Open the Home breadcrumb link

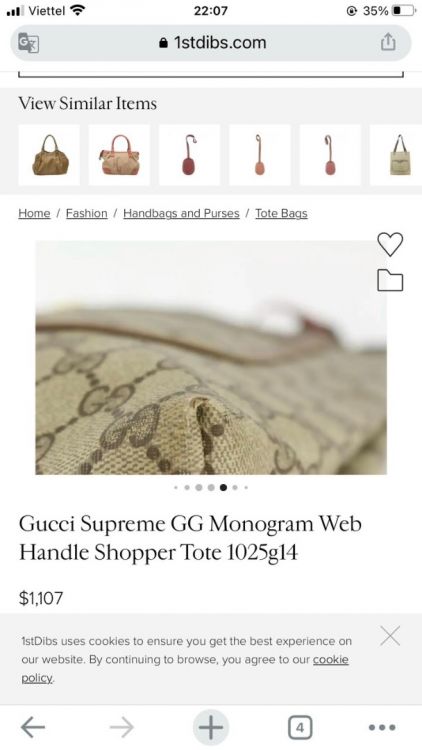34,213
